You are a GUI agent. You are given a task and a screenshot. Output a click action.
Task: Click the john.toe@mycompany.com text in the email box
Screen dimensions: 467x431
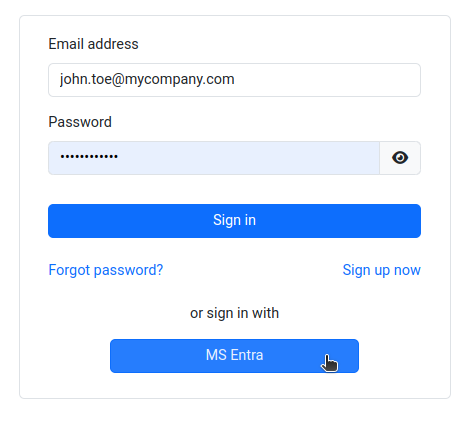pos(147,79)
